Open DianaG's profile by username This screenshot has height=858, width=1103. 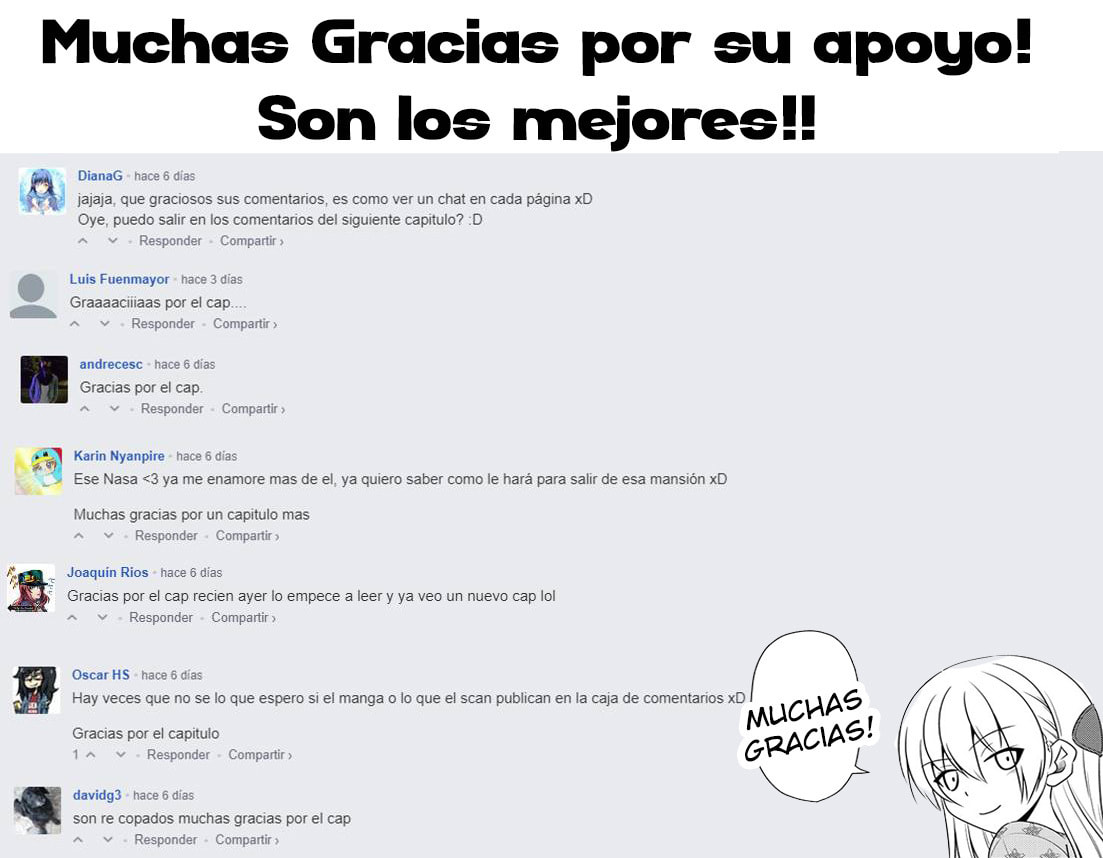pos(100,176)
